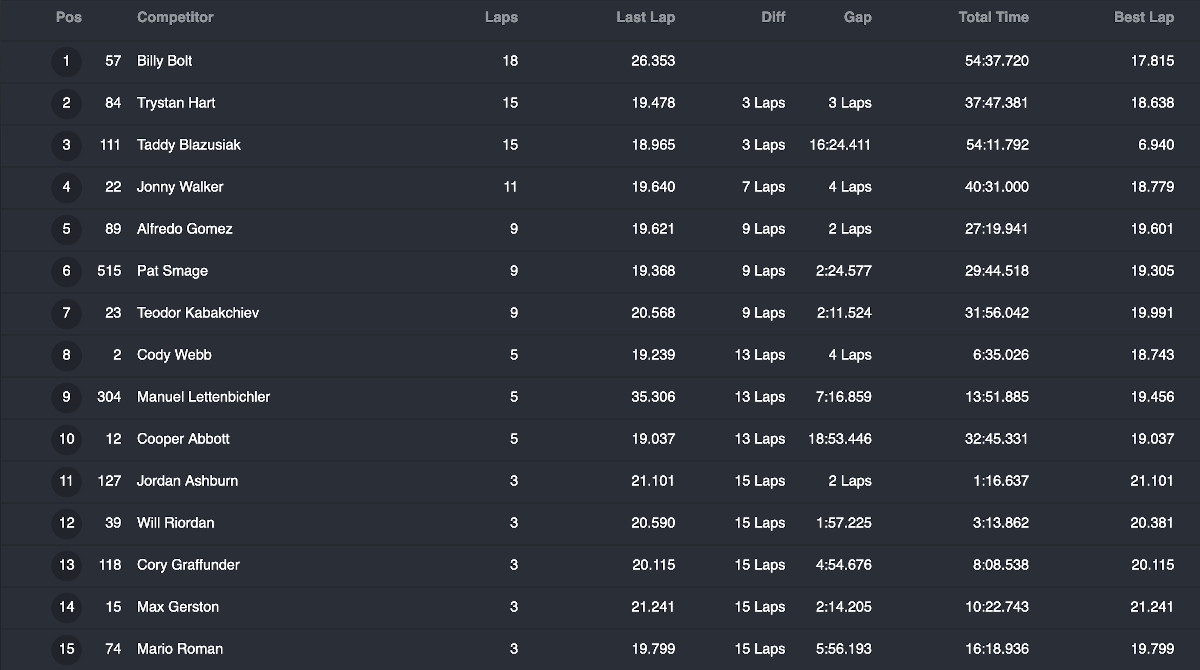Select the Total Time column header
The width and height of the screenshot is (1200, 670).
click(993, 17)
